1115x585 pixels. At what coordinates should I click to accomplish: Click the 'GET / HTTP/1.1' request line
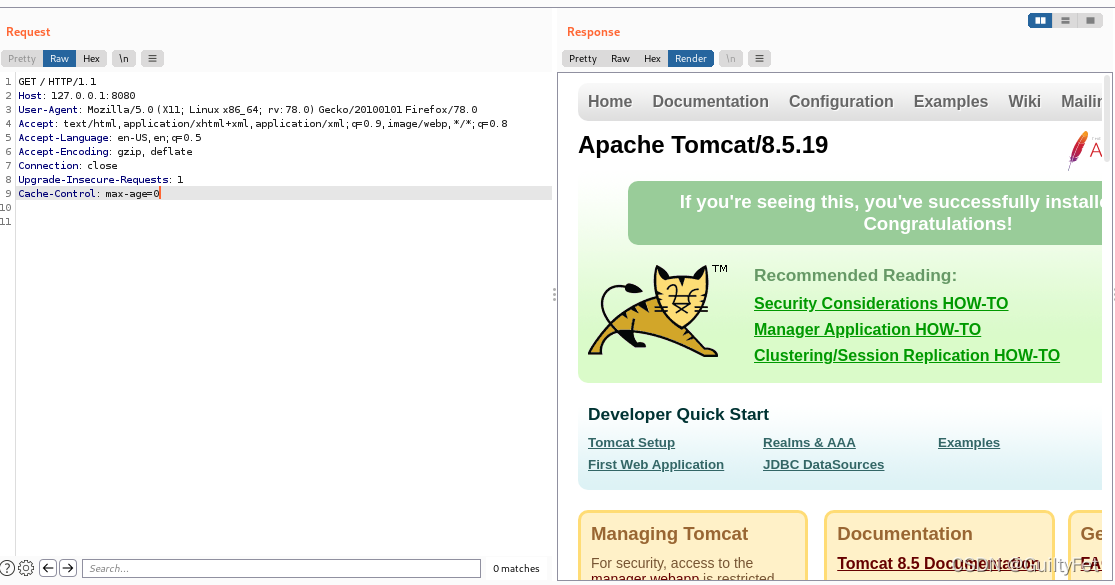point(57,82)
